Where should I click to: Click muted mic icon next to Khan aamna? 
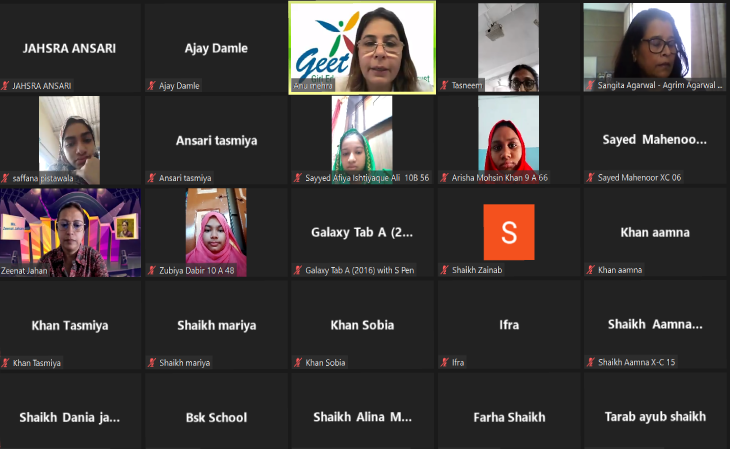pos(591,270)
